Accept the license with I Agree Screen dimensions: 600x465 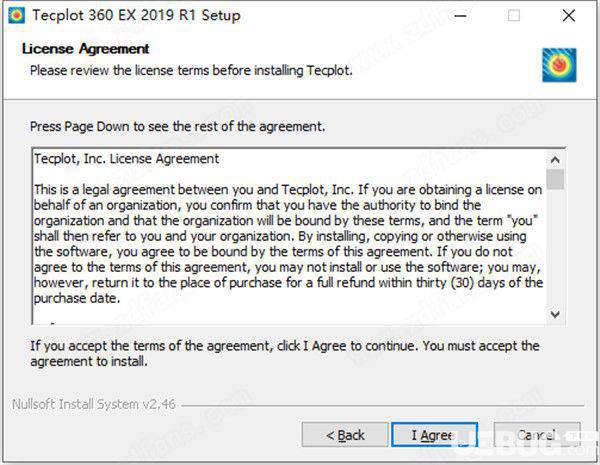[435, 435]
